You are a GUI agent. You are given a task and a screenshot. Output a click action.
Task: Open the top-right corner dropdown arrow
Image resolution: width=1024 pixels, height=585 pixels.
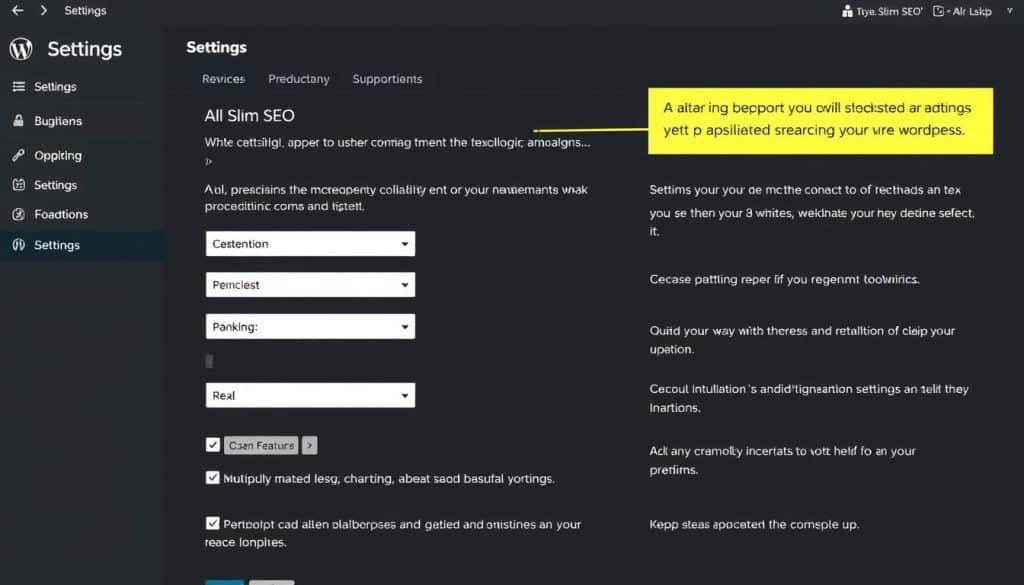pyautogui.click(x=1010, y=11)
